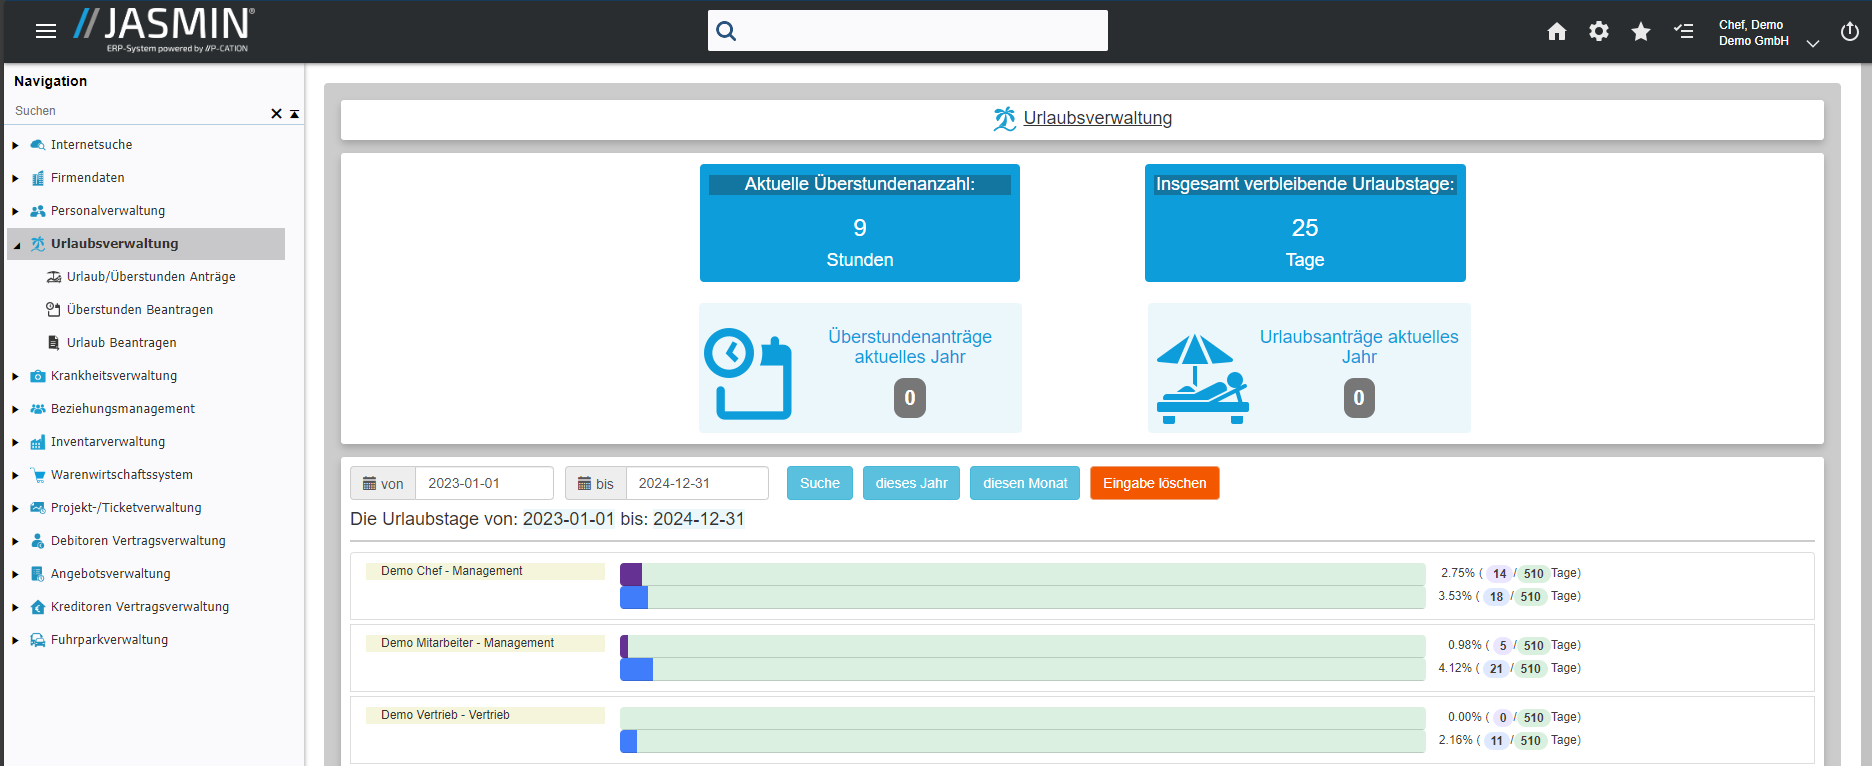The image size is (1872, 766).
Task: Click the overtime requests clock icon
Action: pyautogui.click(x=748, y=373)
